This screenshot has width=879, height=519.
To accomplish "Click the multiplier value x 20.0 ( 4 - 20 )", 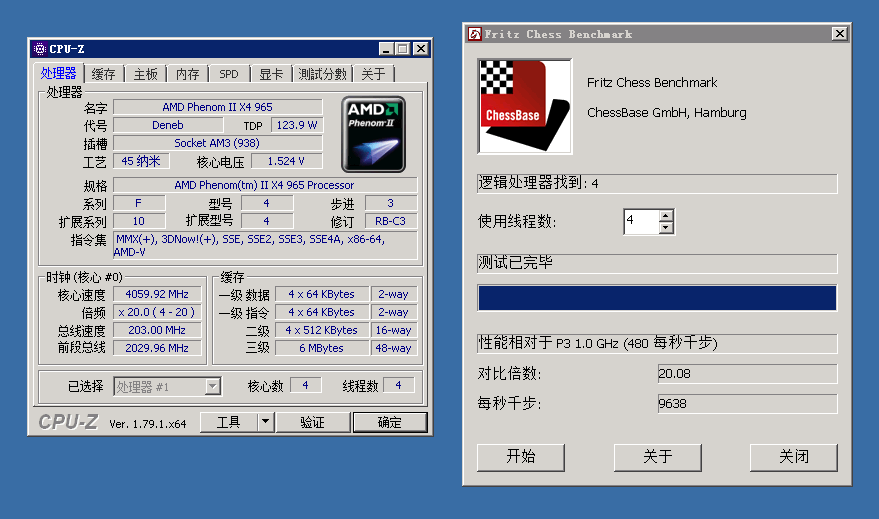I will click(157, 312).
